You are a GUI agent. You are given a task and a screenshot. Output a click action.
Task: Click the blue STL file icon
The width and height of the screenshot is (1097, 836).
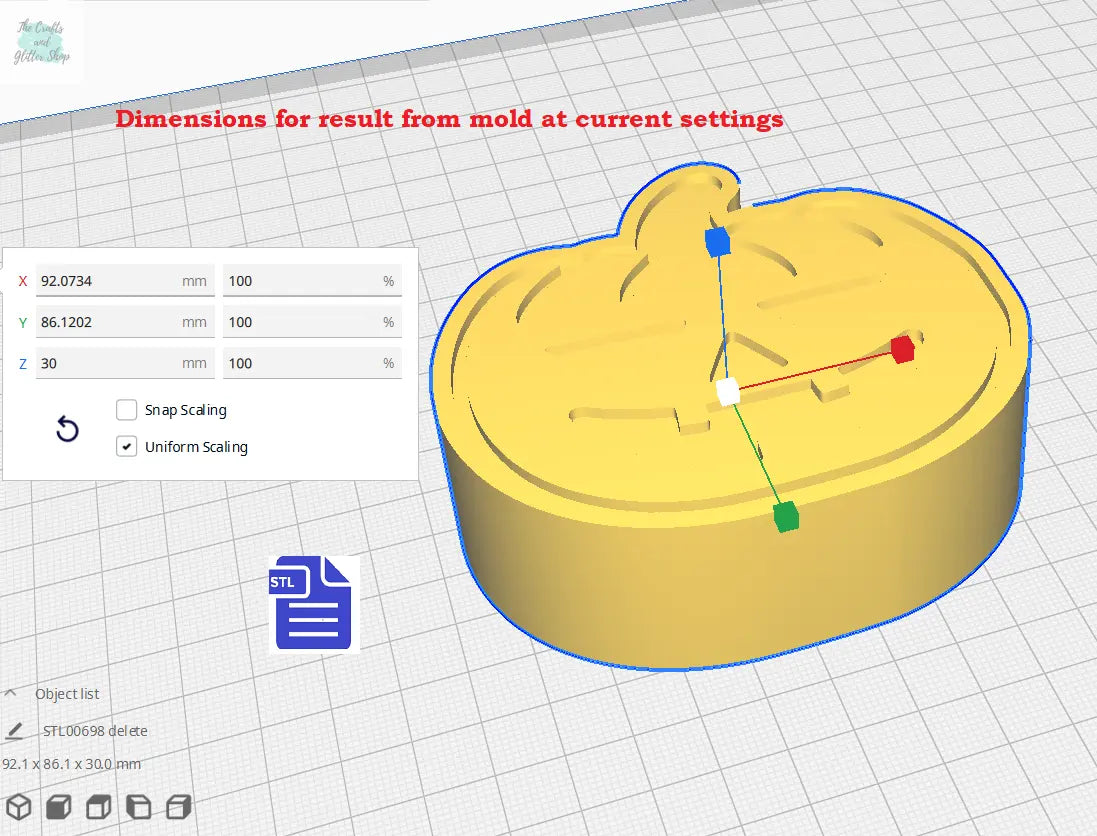tap(313, 603)
